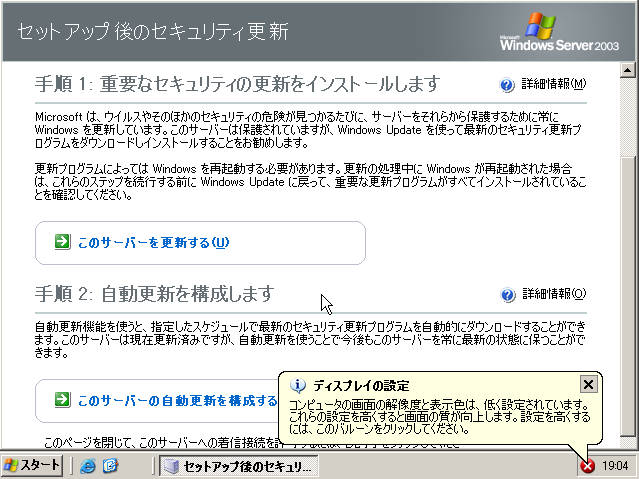The width and height of the screenshot is (639, 479).
Task: Click the 手順 1 heading text
Action: click(x=237, y=84)
